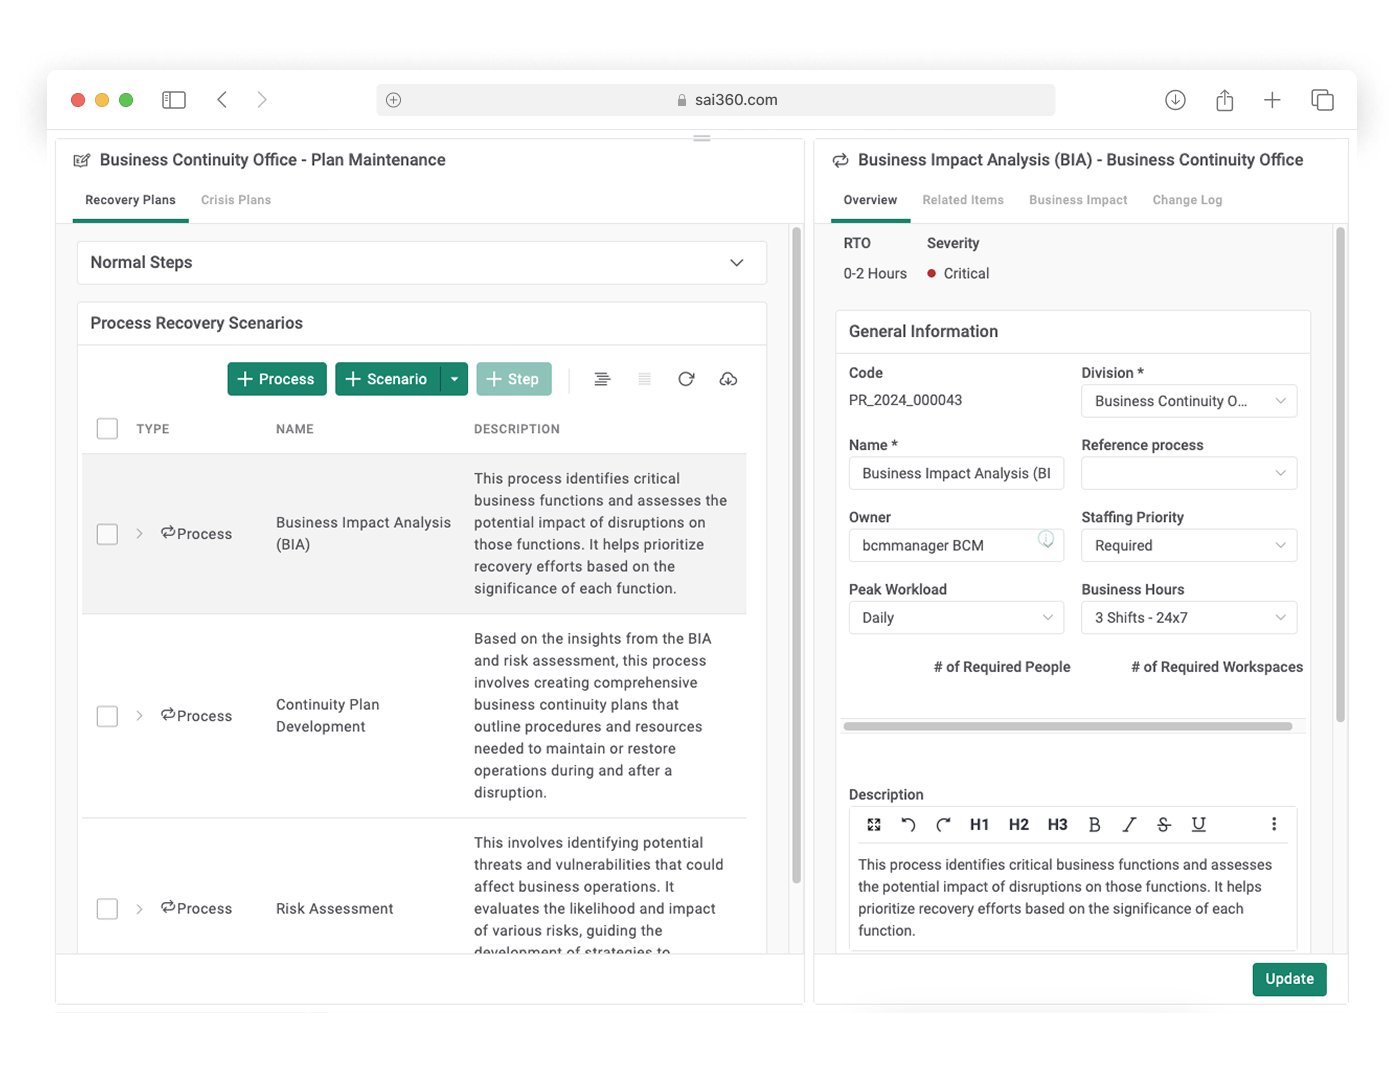Screen dimensions: 1400x1080
Task: Click the Update button
Action: pyautogui.click(x=1290, y=979)
